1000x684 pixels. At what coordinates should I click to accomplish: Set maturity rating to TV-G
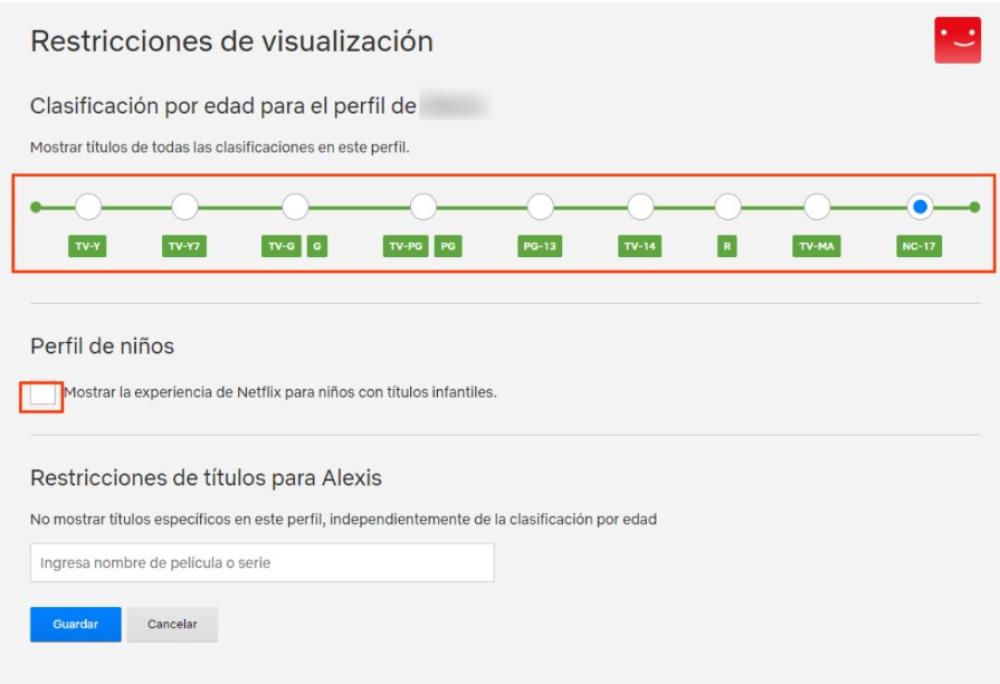pyautogui.click(x=295, y=207)
